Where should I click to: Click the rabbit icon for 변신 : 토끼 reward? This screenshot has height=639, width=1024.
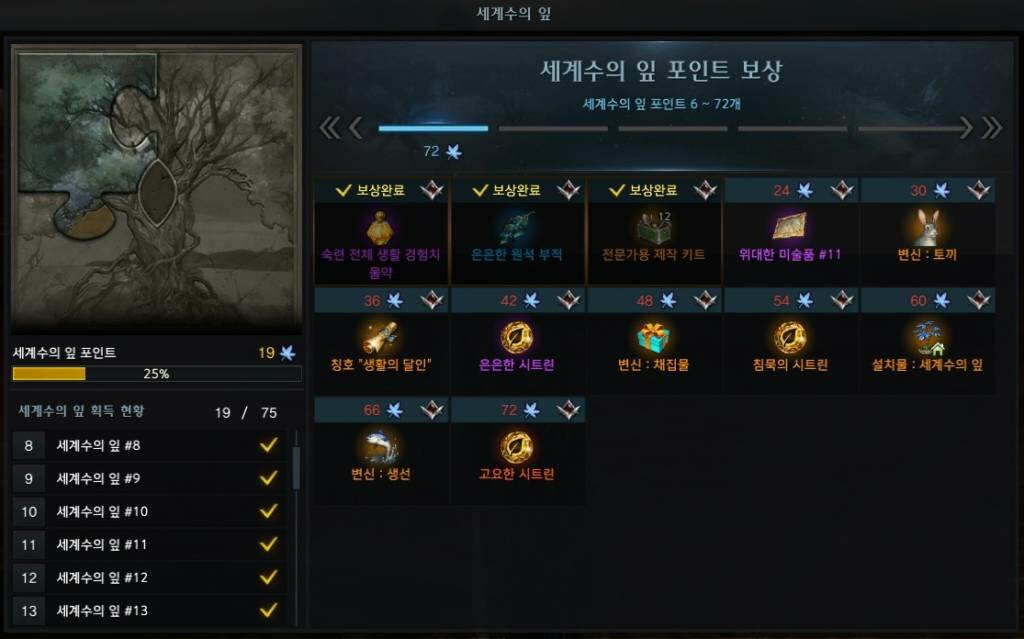[x=927, y=227]
